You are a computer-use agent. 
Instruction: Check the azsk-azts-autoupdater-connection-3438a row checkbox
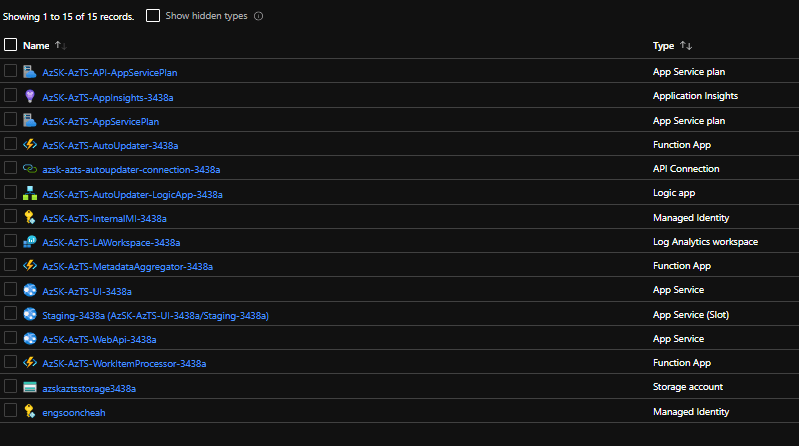10,167
